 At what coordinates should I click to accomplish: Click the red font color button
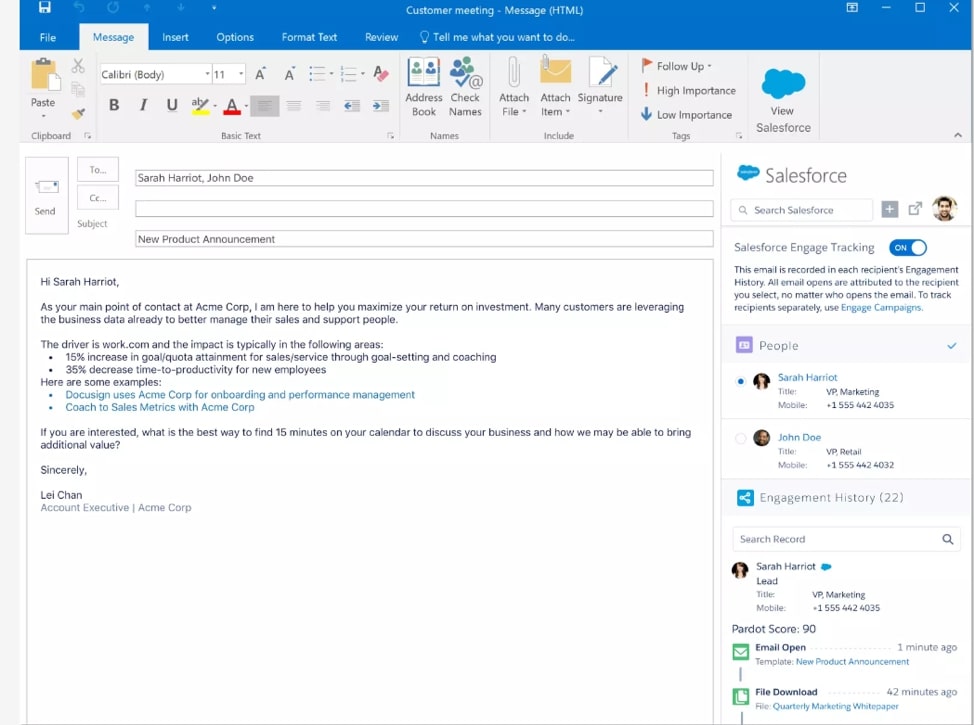(232, 106)
